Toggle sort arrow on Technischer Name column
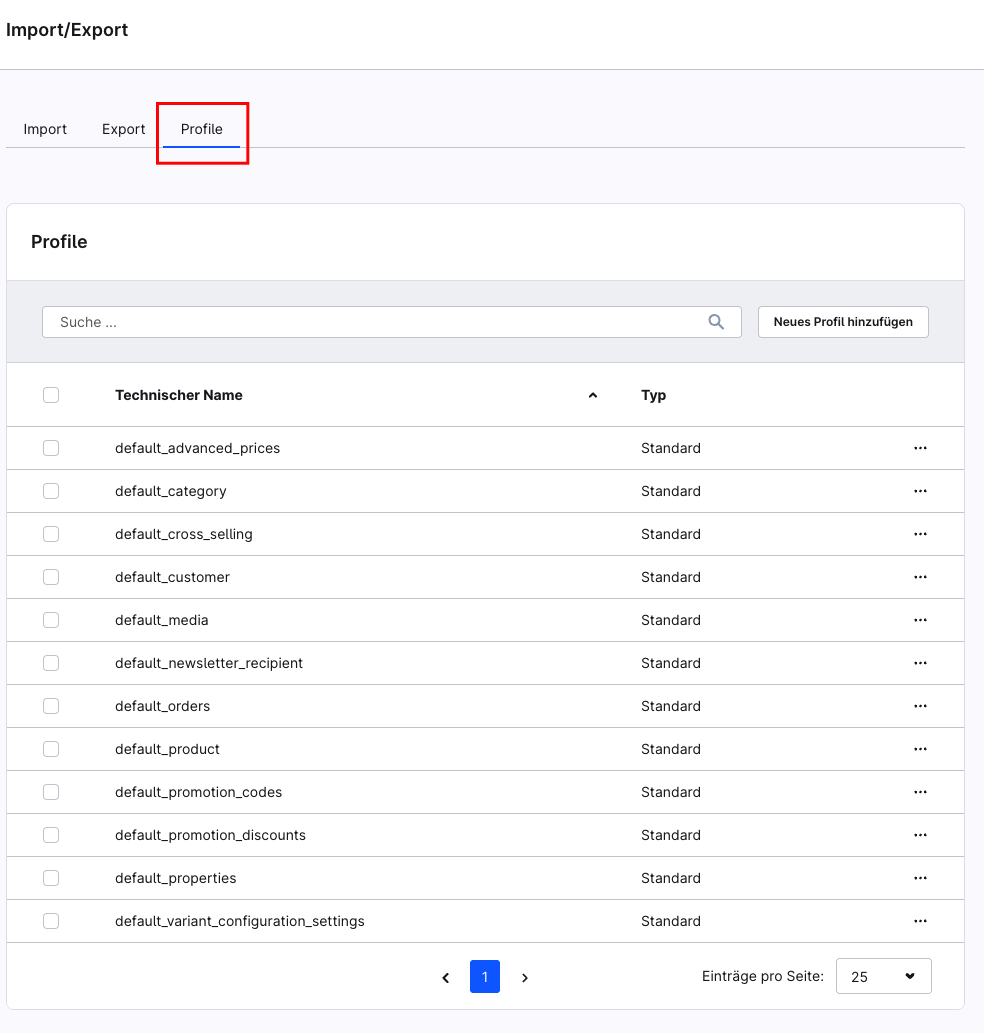Image resolution: width=984 pixels, height=1033 pixels. pyautogui.click(x=593, y=395)
